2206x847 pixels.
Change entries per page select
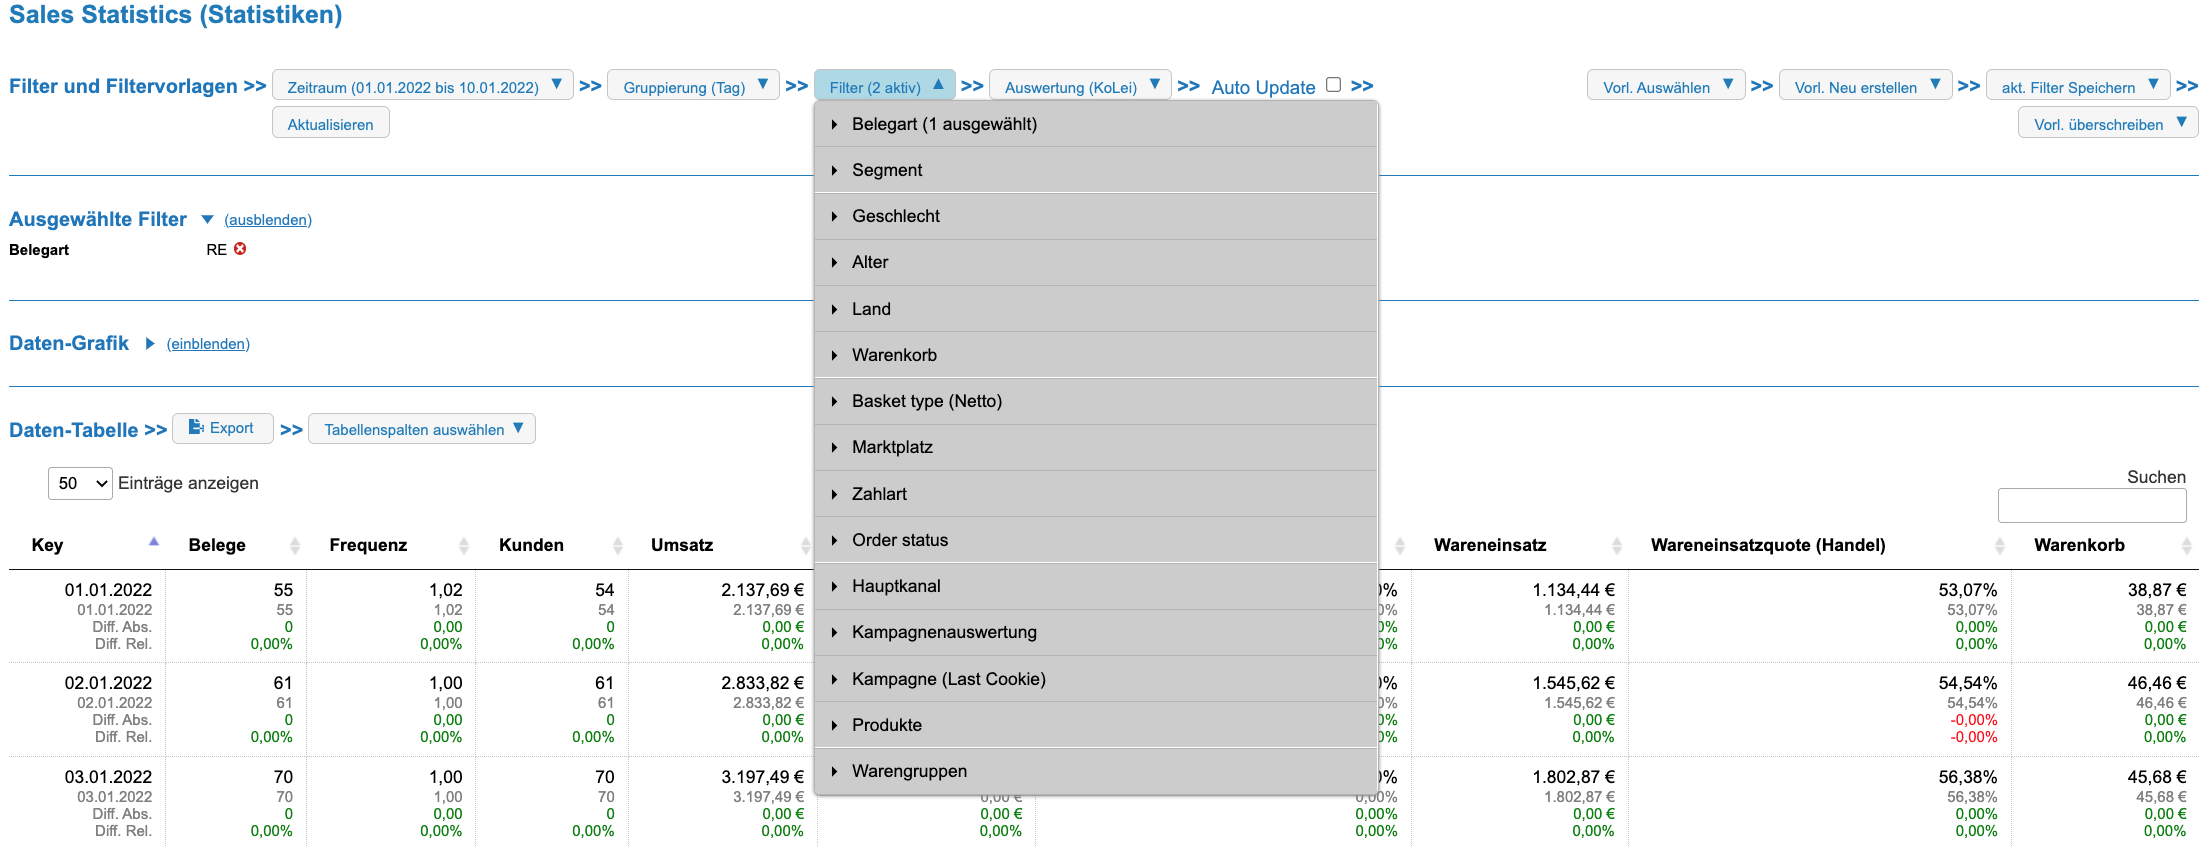[80, 483]
